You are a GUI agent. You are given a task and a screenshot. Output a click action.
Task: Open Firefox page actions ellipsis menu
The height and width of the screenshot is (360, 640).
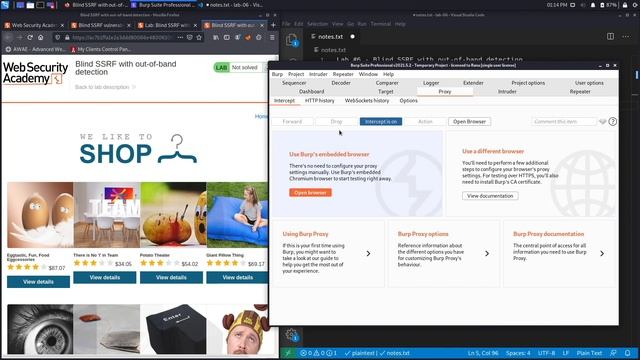pyautogui.click(x=180, y=37)
